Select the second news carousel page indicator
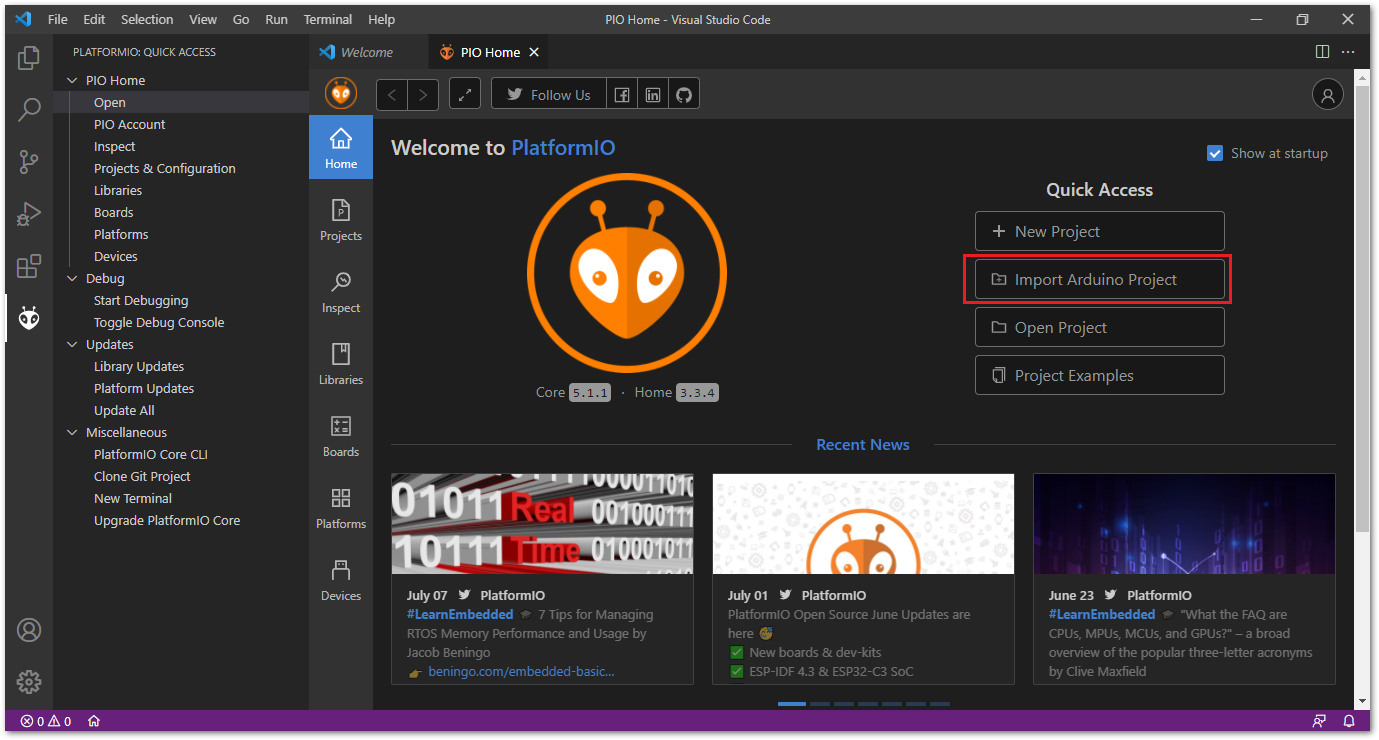Viewport: 1379px width, 740px height. (x=820, y=704)
